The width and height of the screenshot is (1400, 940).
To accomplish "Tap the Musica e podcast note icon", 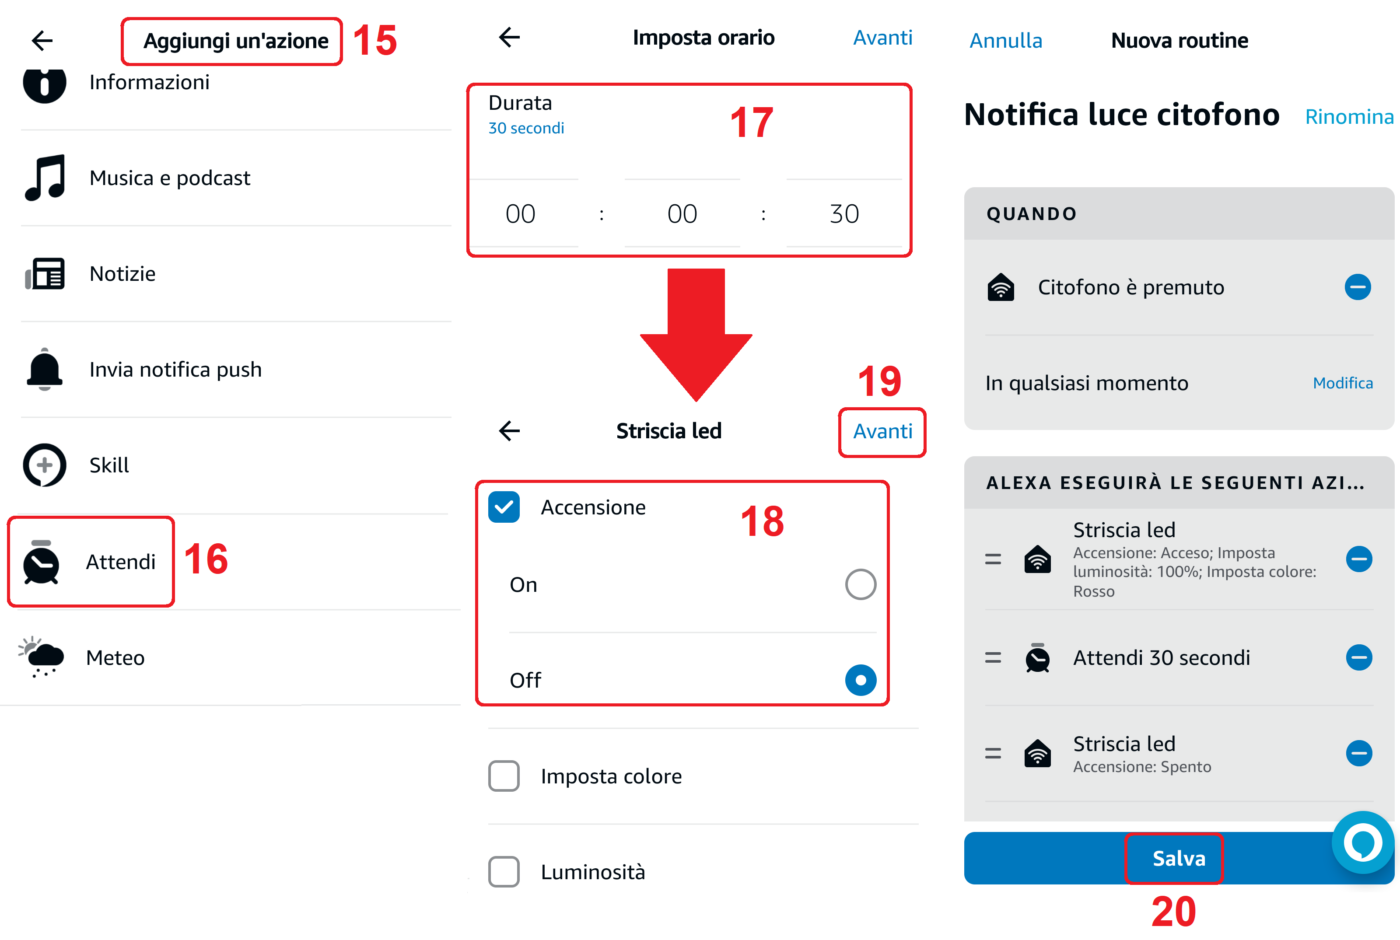I will 45,178.
